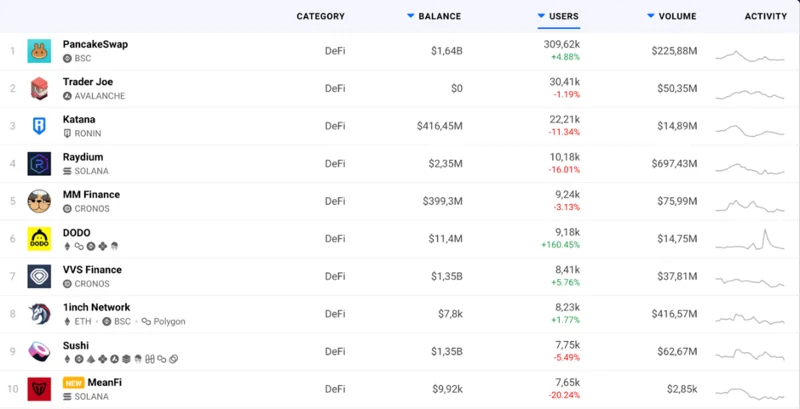Open the MeanFi dapp name link

pyautogui.click(x=105, y=382)
